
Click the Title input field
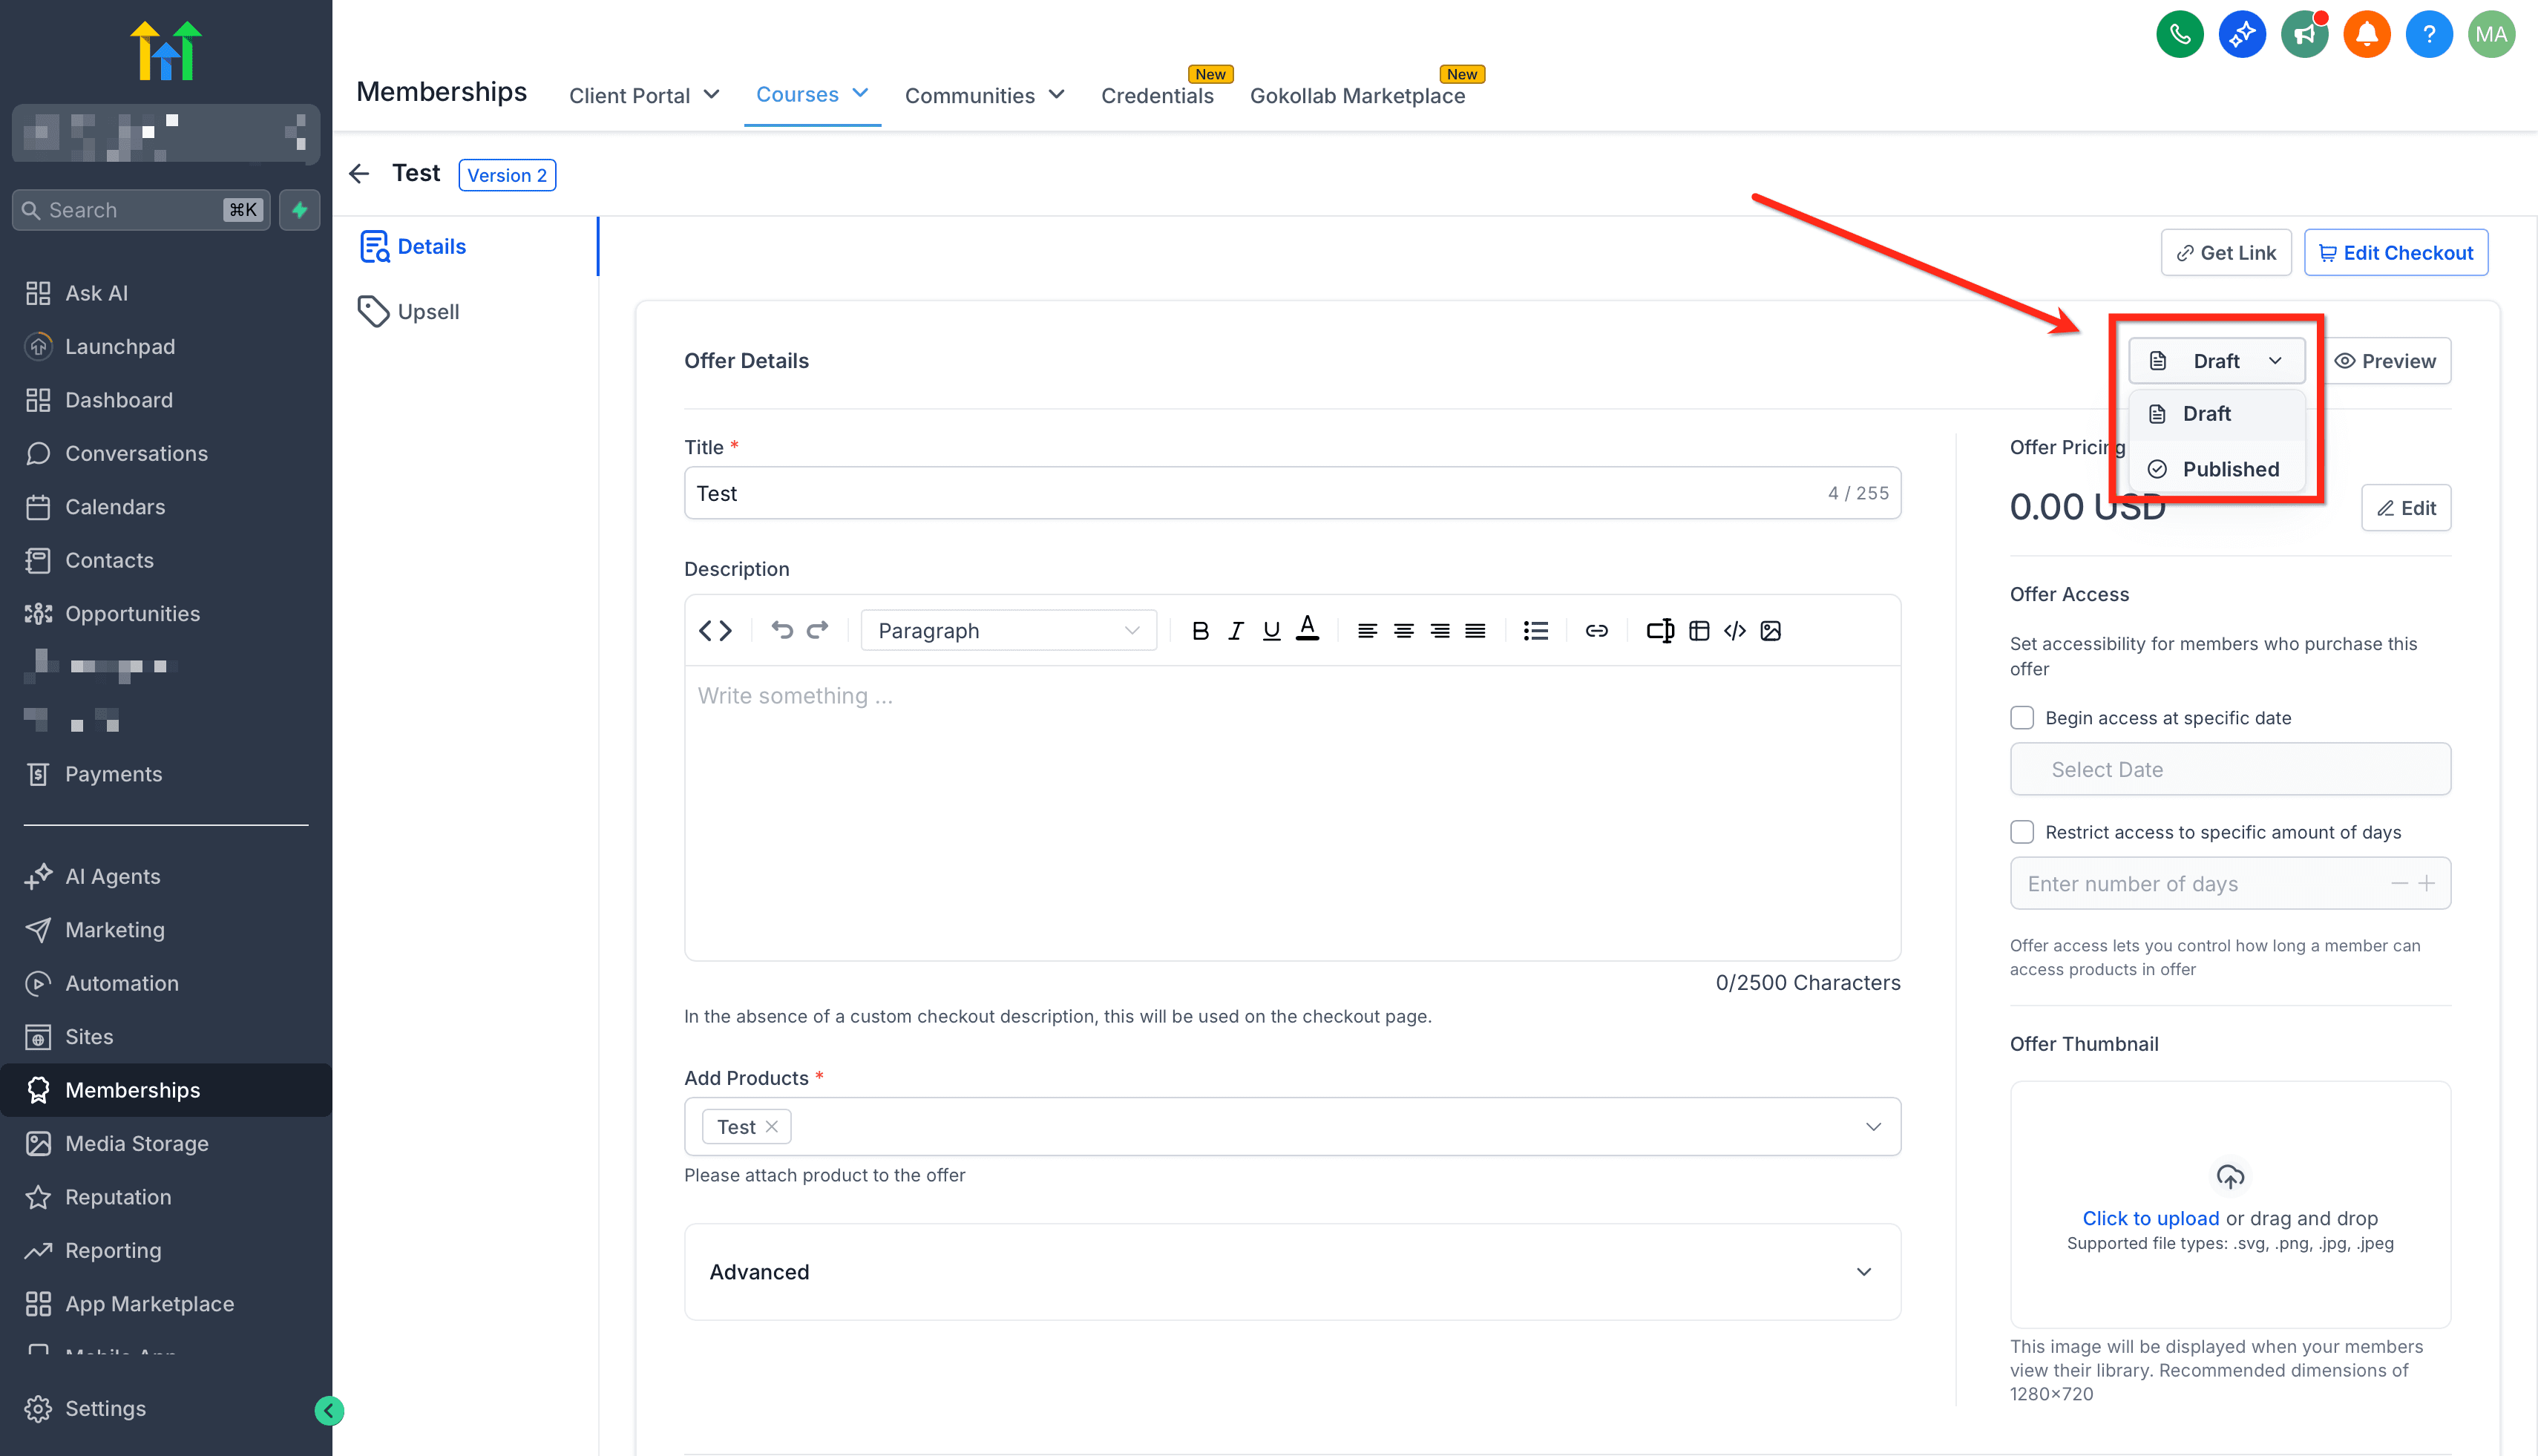pos(1292,493)
